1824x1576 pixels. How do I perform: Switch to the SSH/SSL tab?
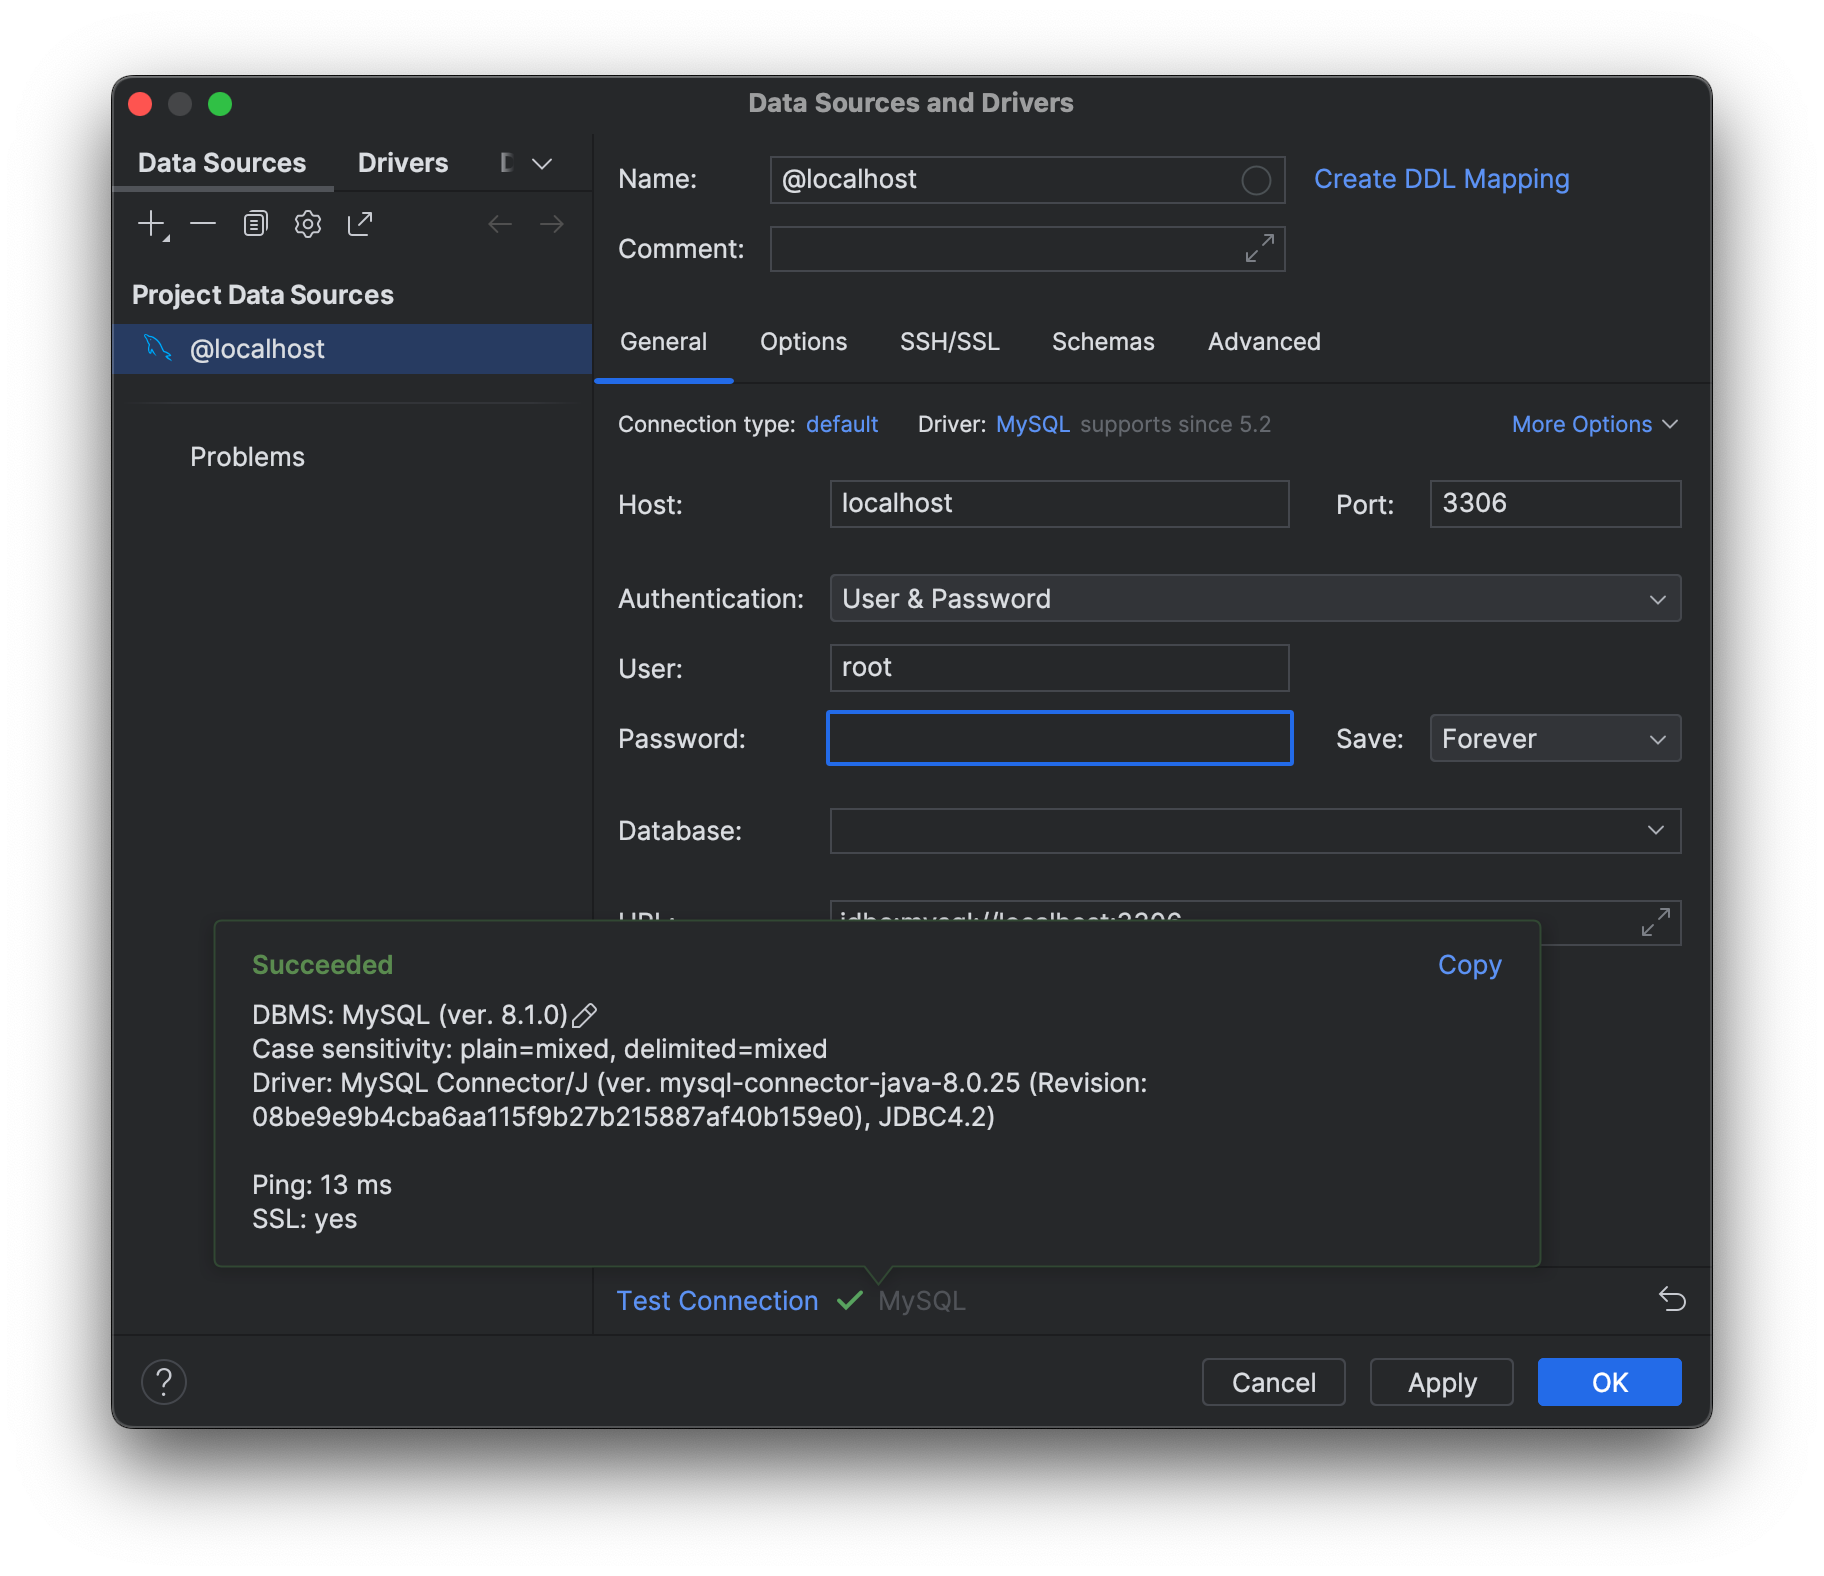(949, 342)
